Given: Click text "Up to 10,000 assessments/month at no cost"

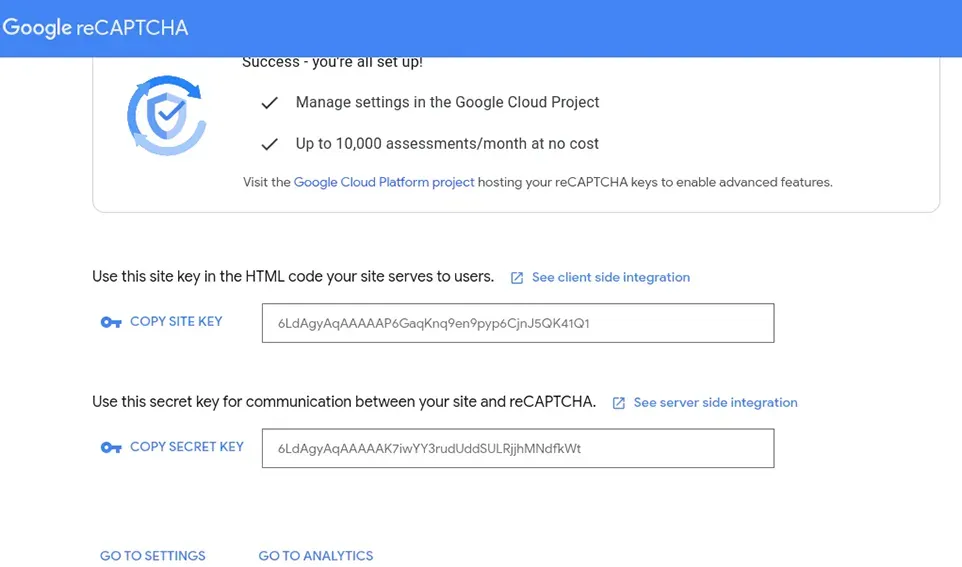Looking at the screenshot, I should 447,144.
